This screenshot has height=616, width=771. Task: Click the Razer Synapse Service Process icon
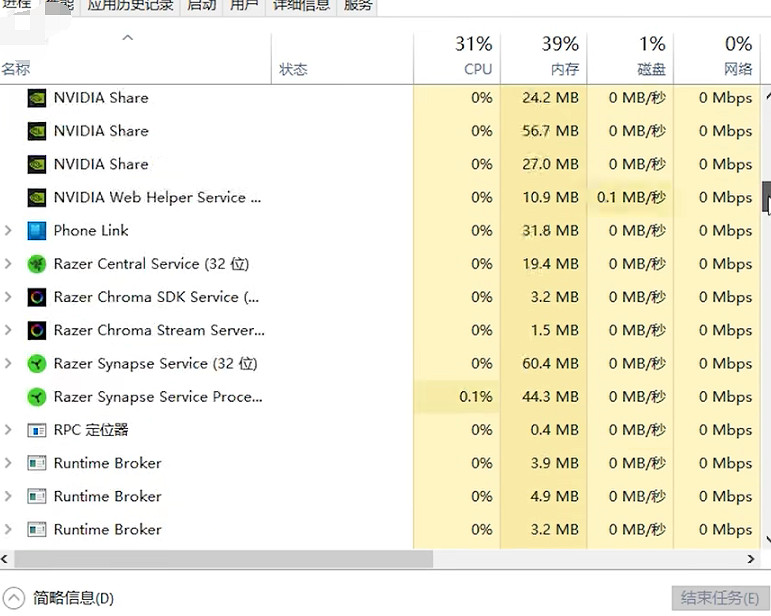[37, 397]
